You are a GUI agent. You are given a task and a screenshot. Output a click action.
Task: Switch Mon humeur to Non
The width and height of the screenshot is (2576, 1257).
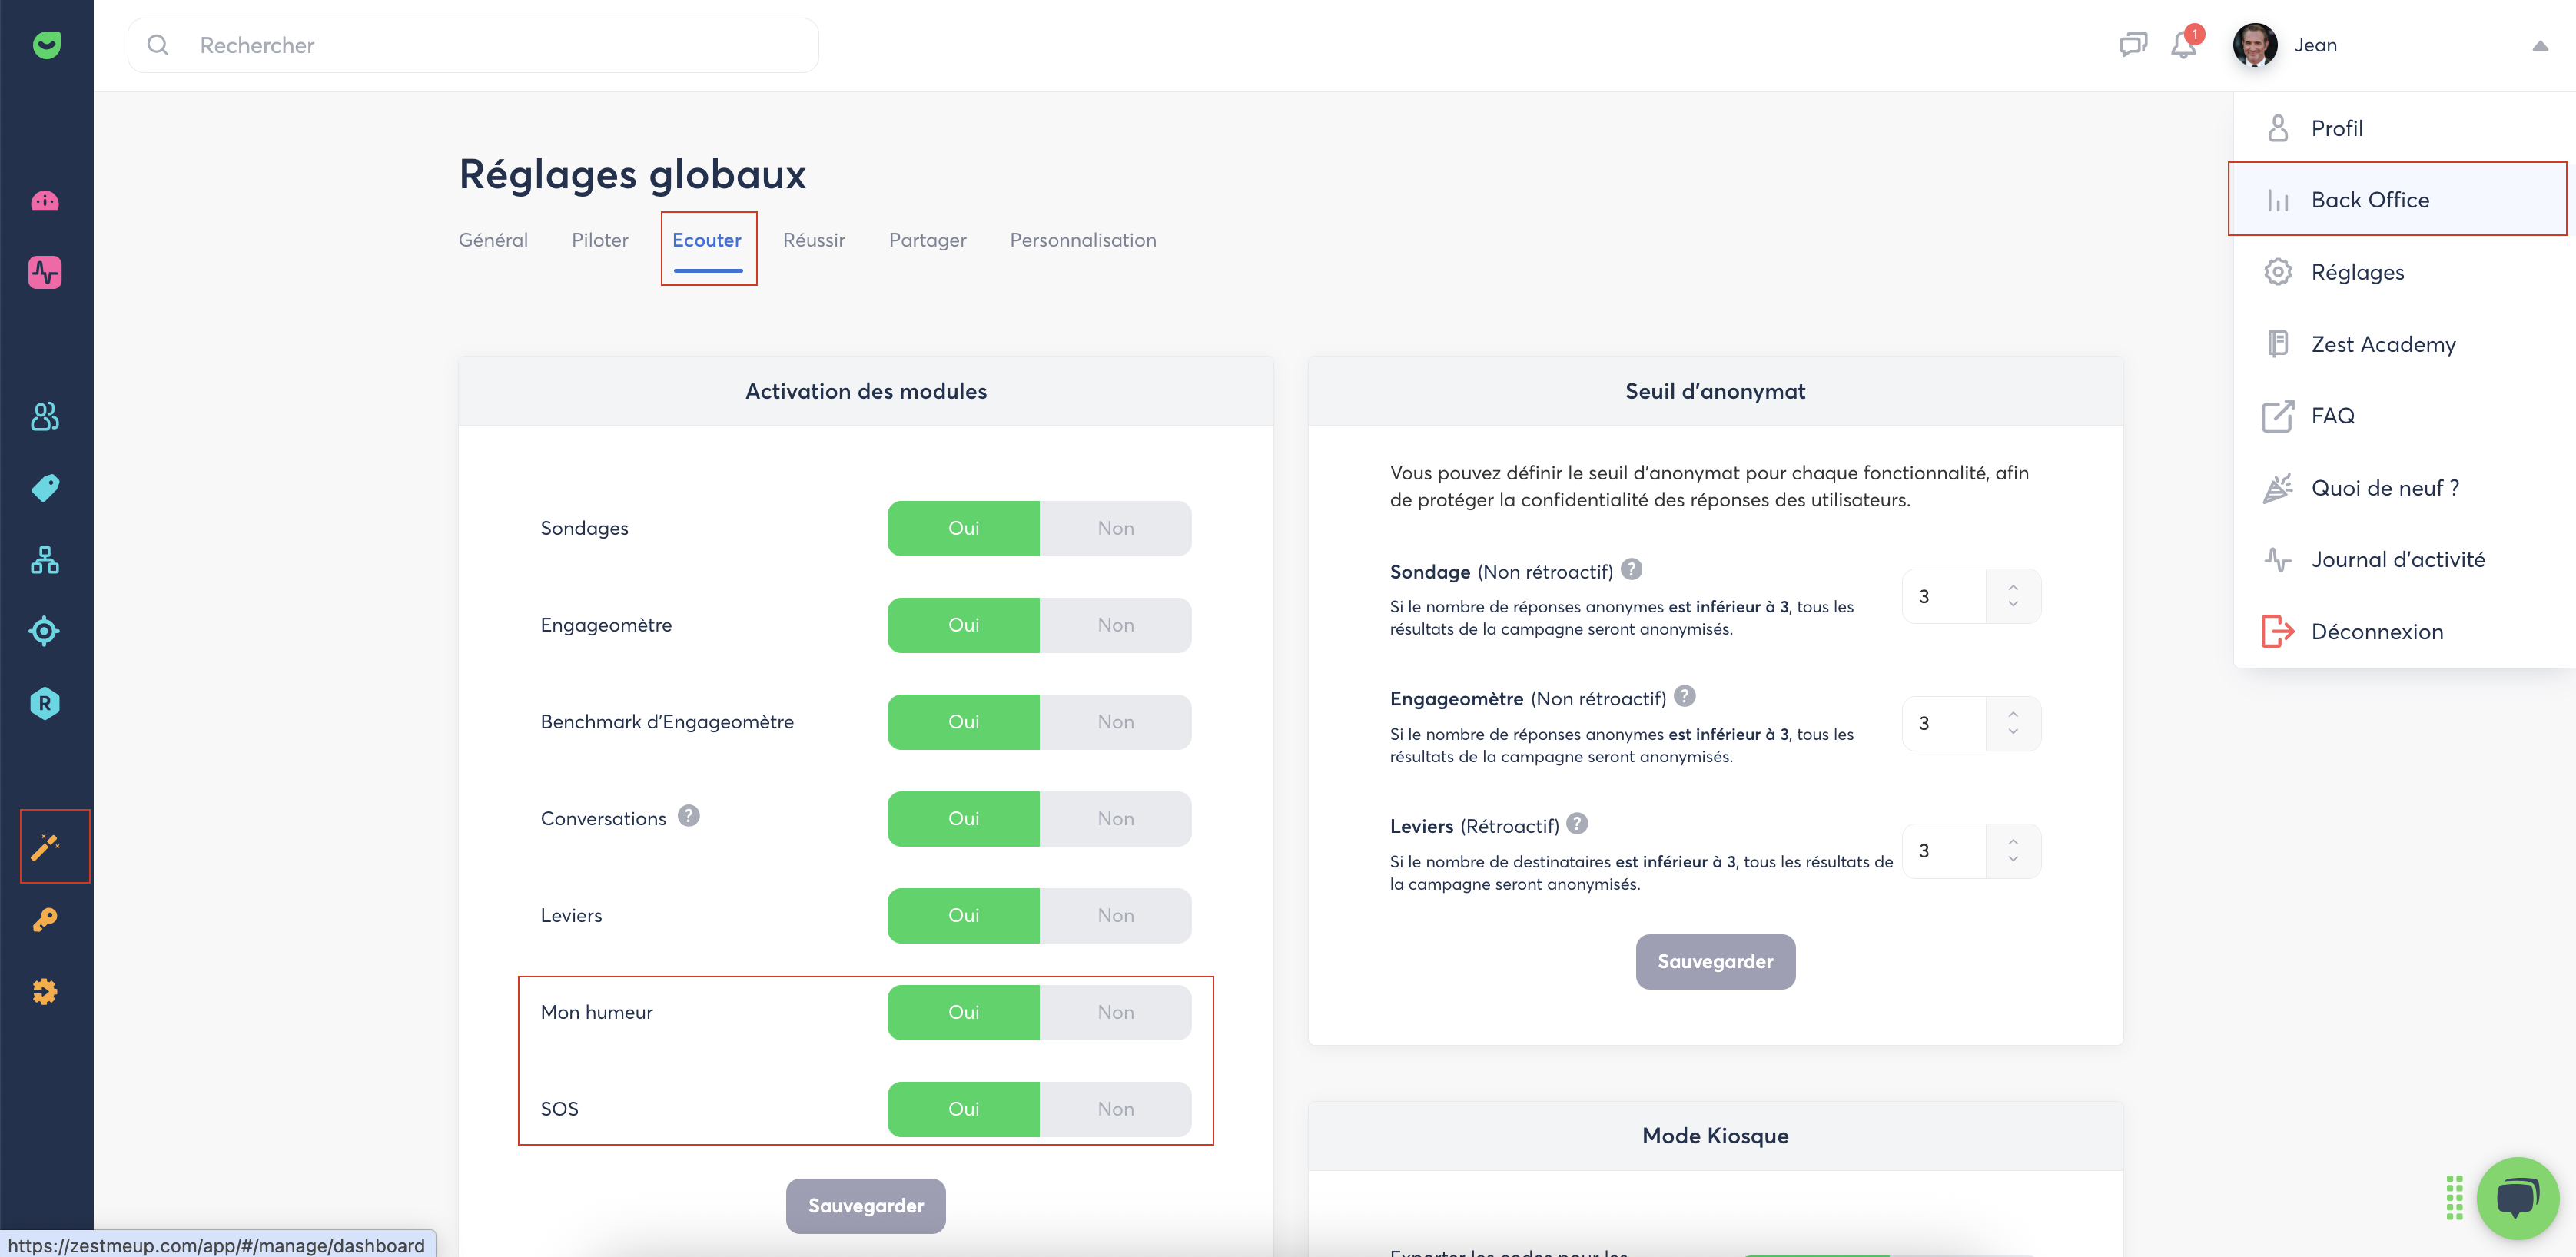1115,1012
